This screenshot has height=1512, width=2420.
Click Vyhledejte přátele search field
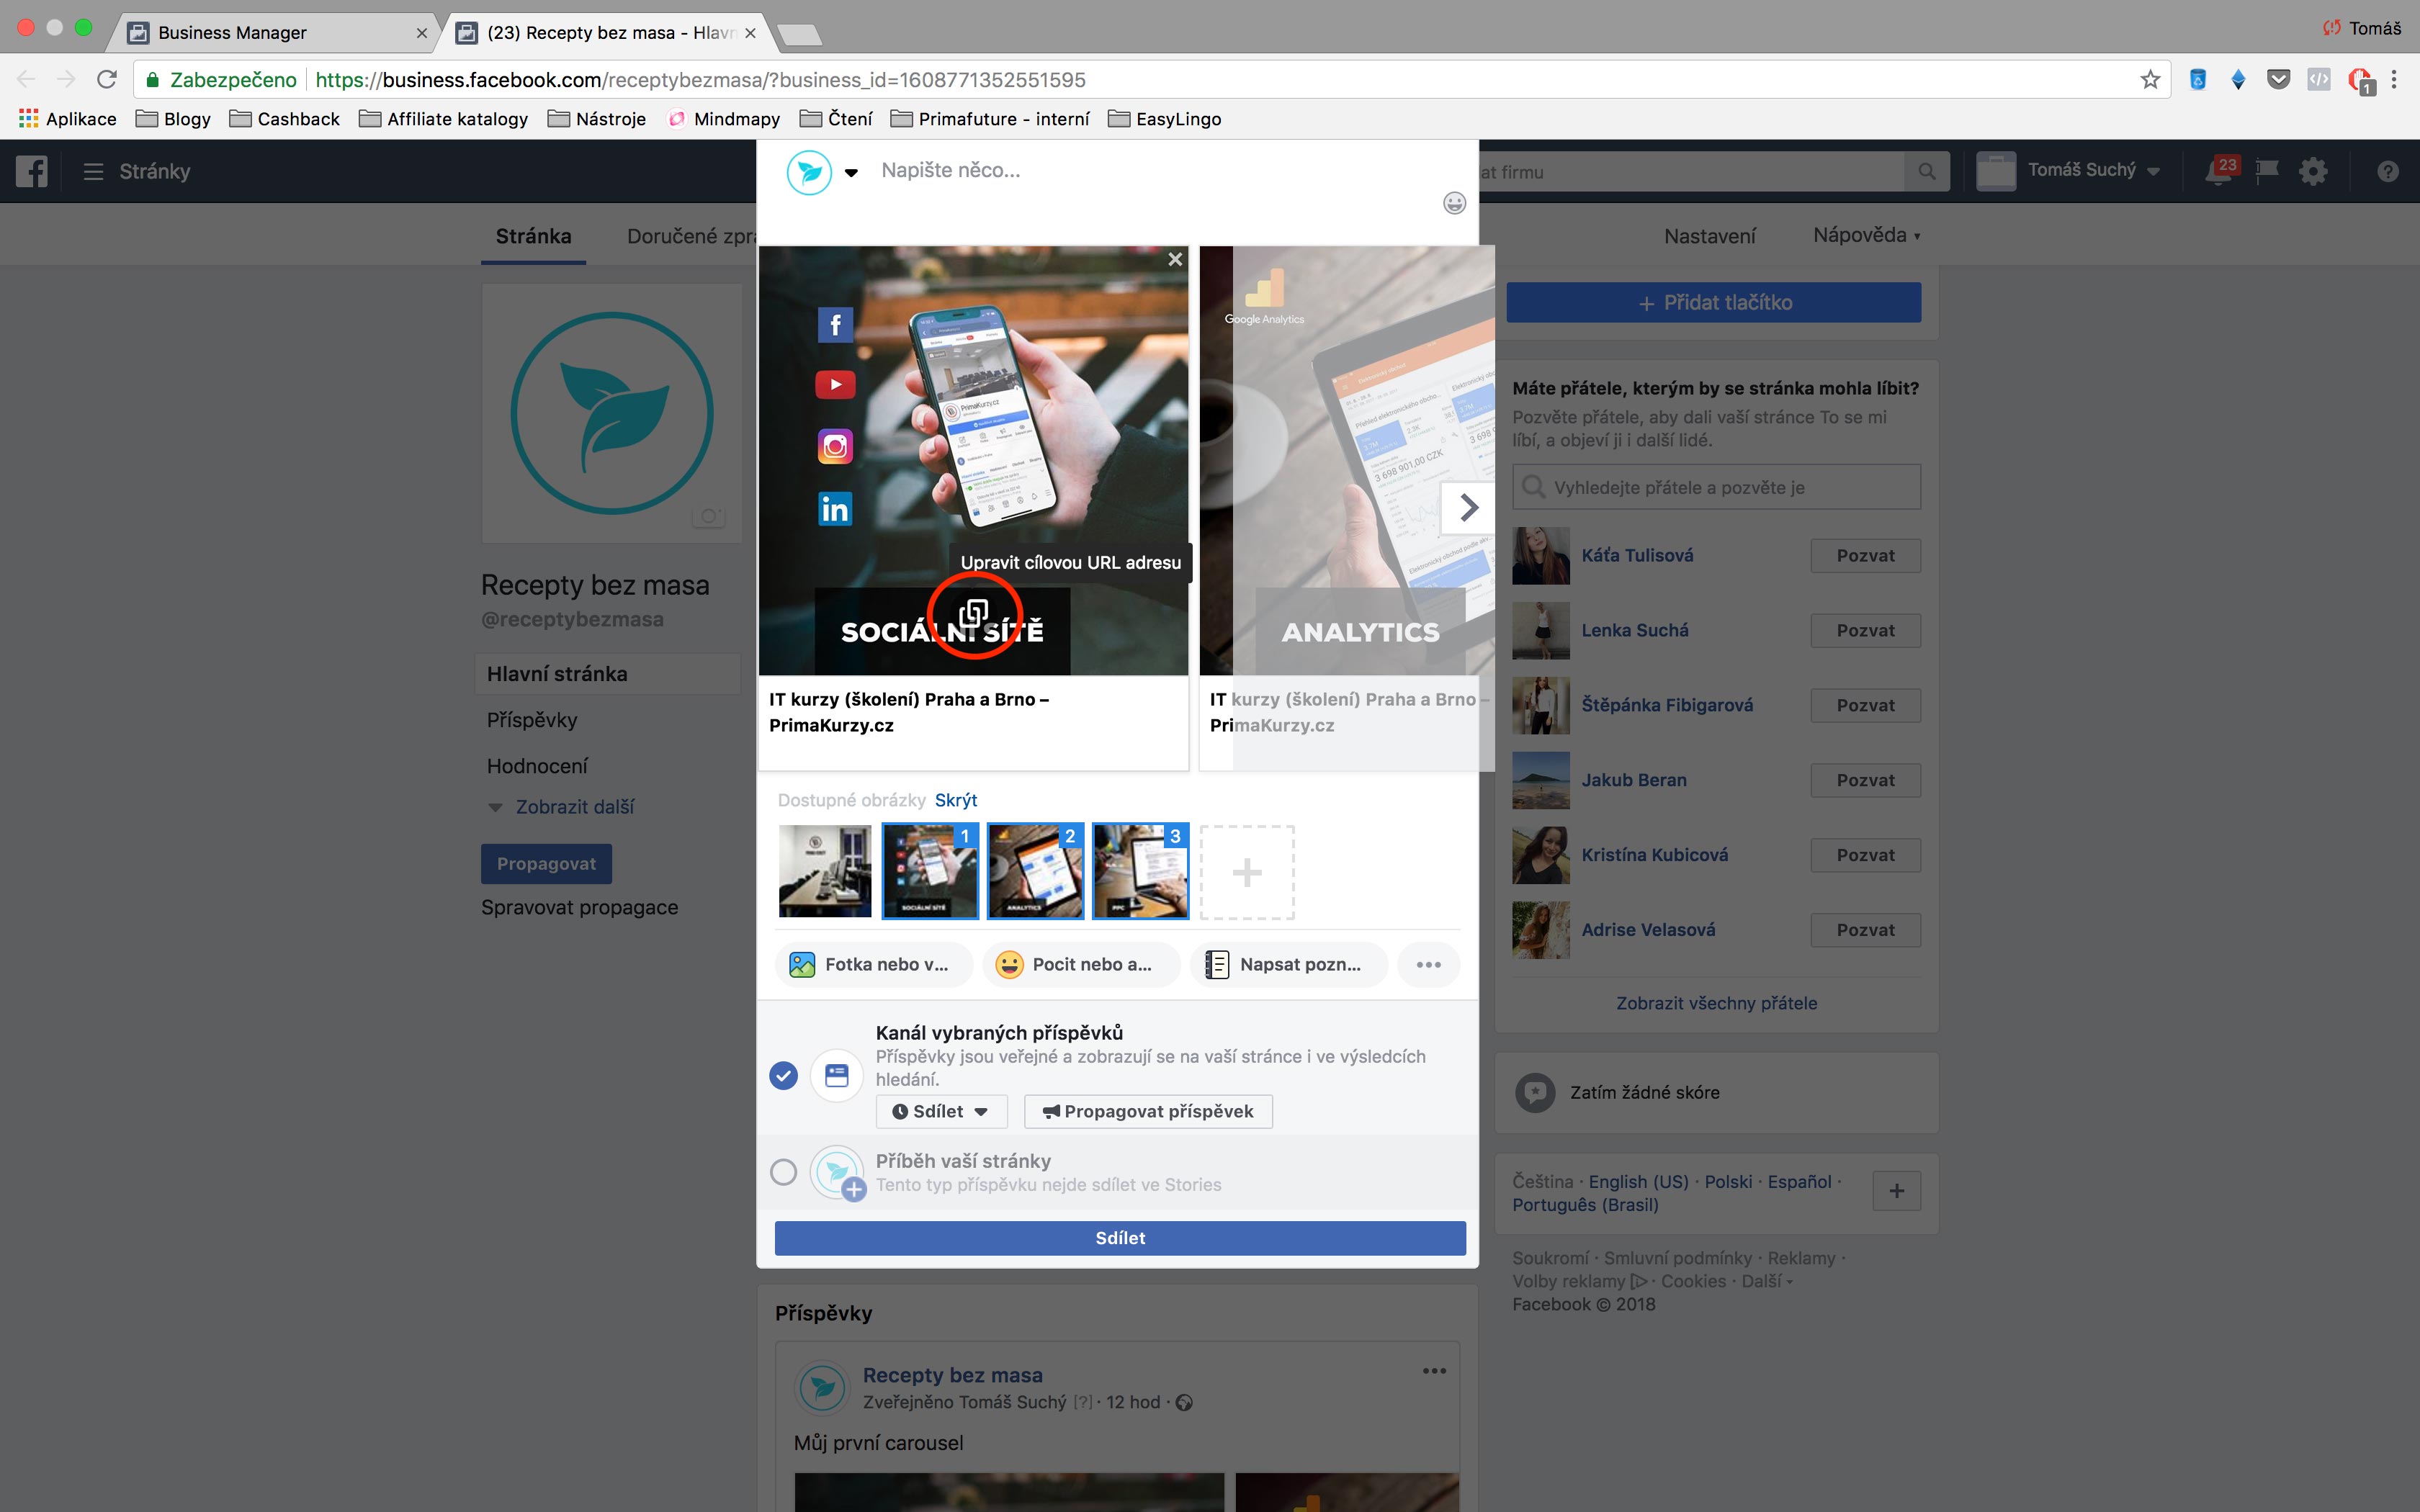coord(1716,487)
